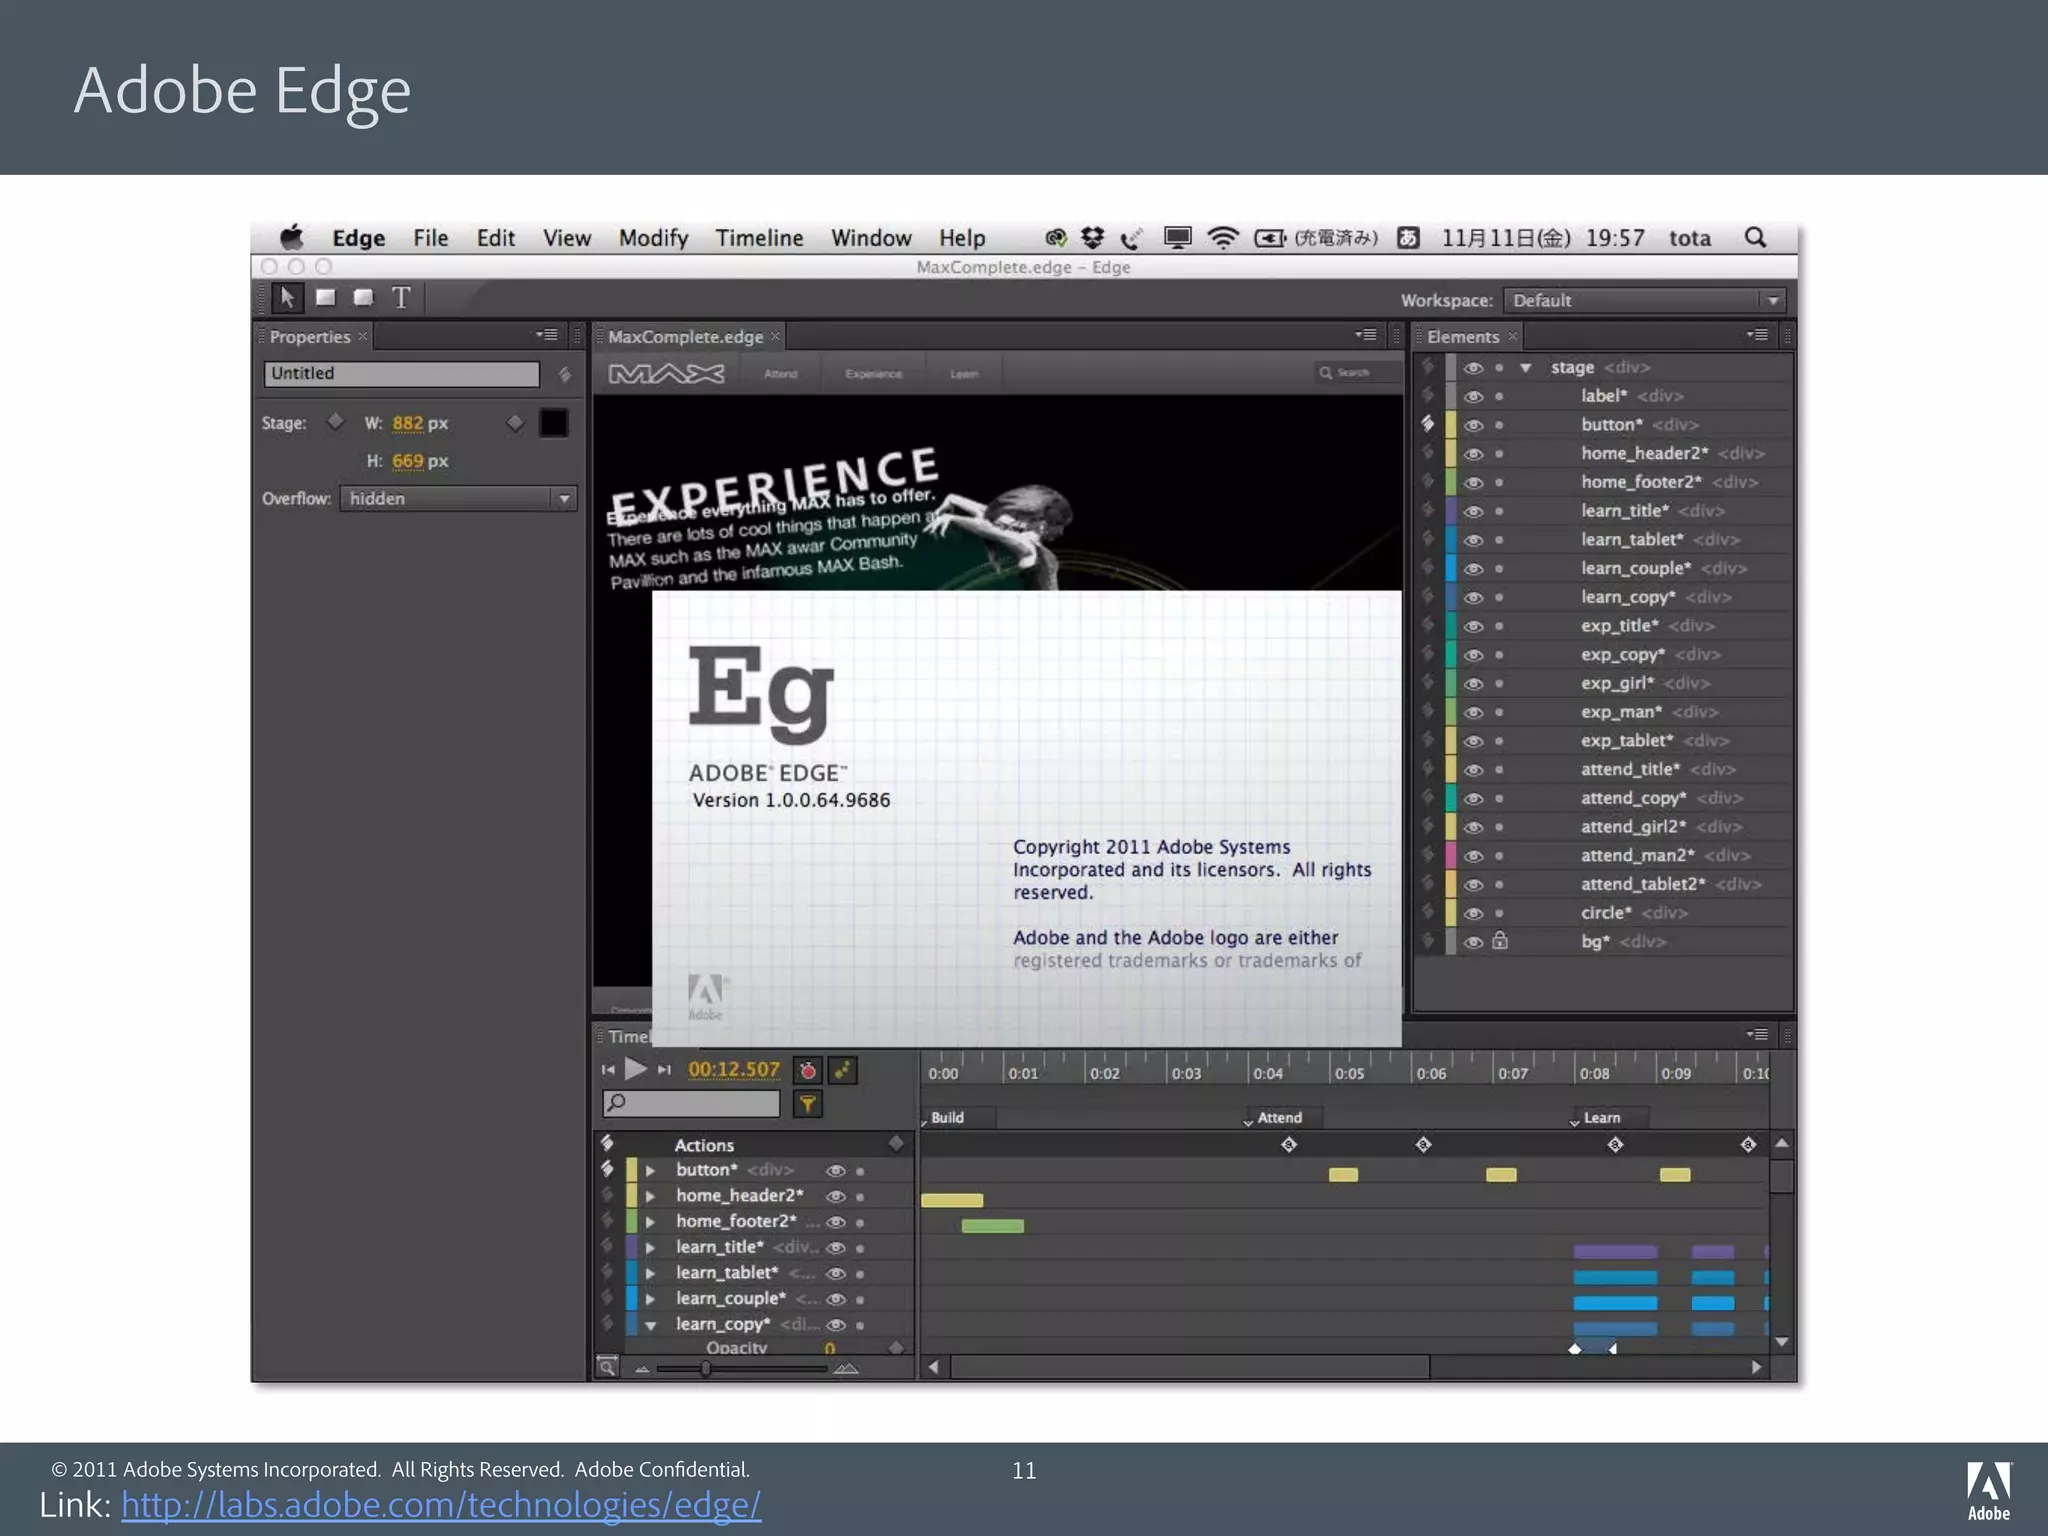2048x1536 pixels.
Task: Select the Text tool
Action: click(401, 297)
